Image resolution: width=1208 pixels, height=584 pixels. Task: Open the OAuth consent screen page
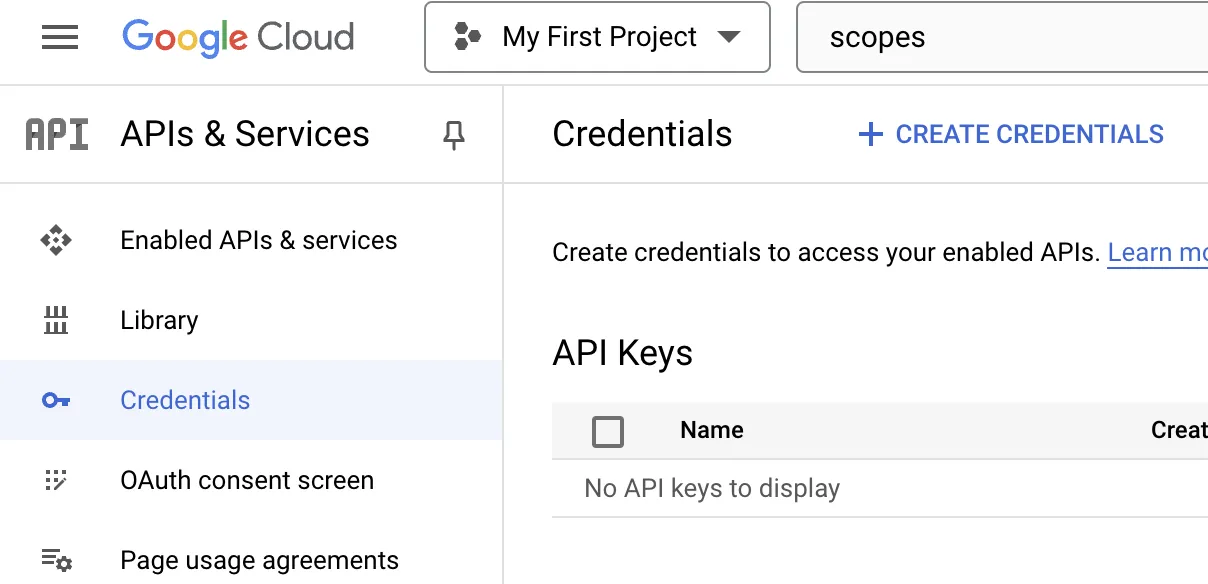tap(250, 480)
